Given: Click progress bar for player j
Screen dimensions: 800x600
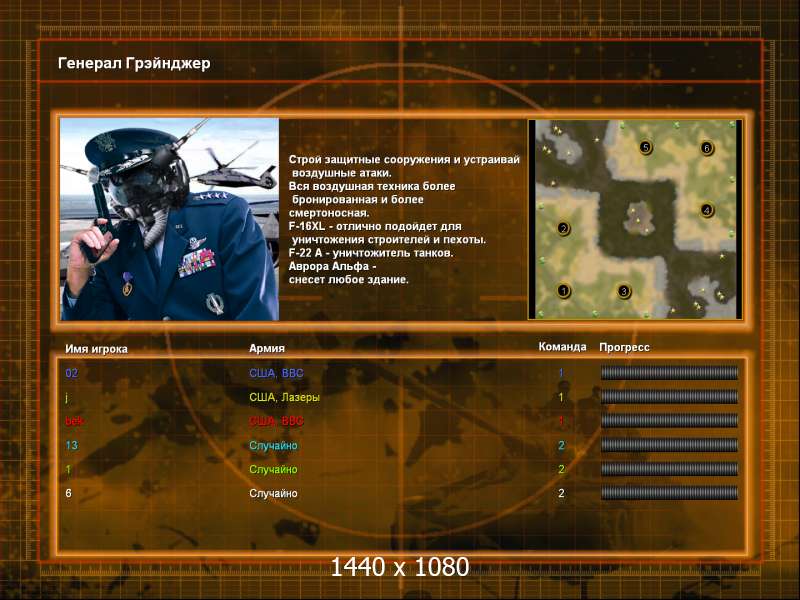Looking at the screenshot, I should click(x=669, y=396).
